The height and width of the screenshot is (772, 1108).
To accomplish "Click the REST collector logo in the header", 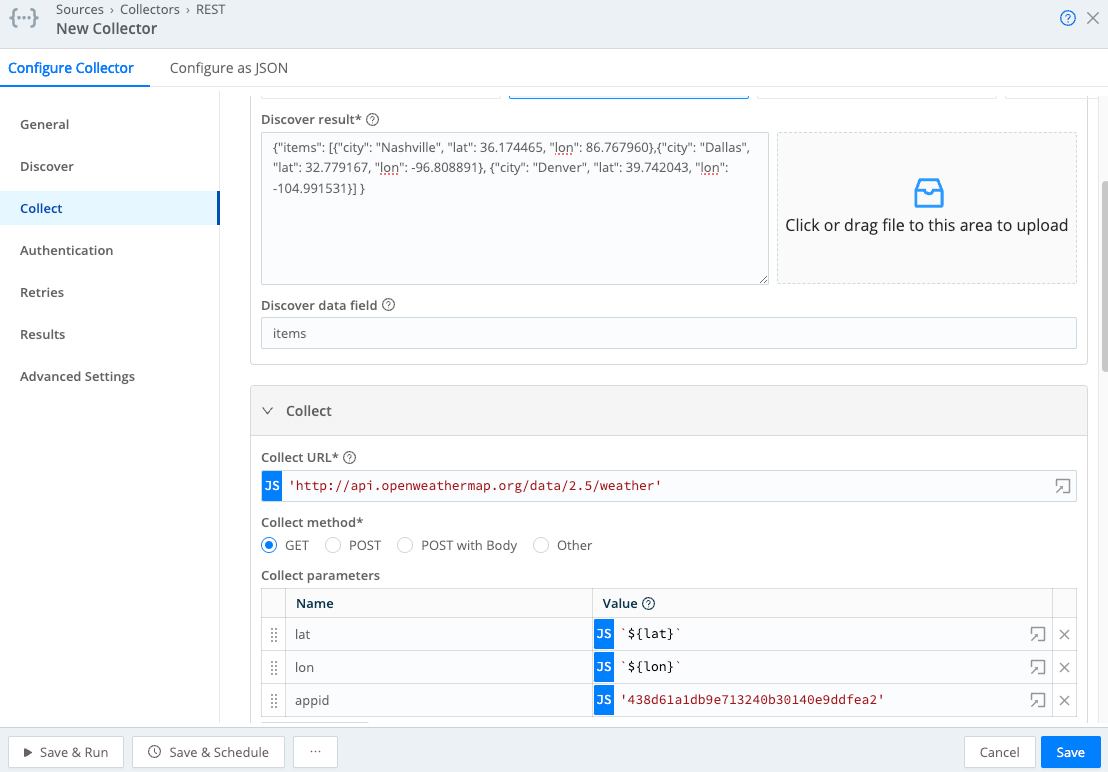I will point(24,18).
